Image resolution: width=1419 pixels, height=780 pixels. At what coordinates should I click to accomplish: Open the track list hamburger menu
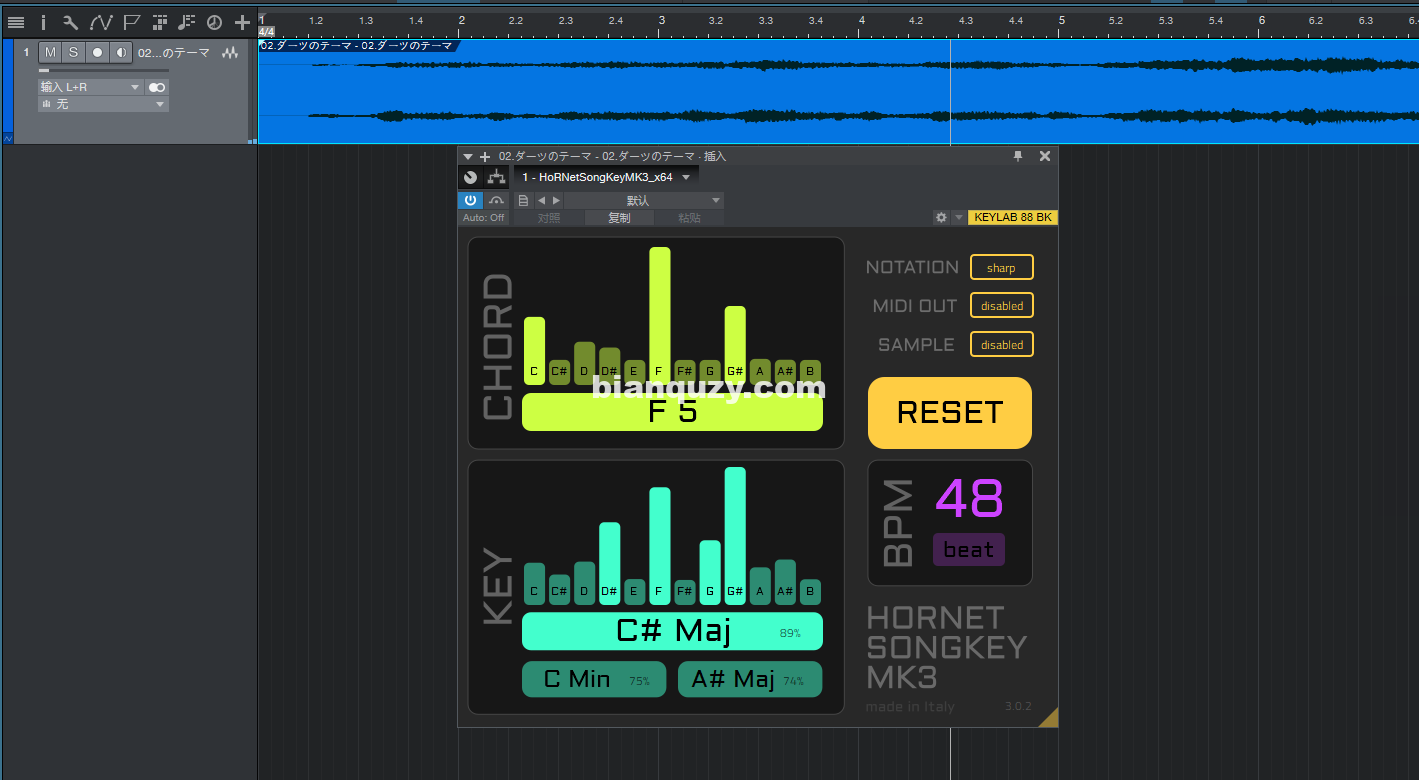point(15,21)
